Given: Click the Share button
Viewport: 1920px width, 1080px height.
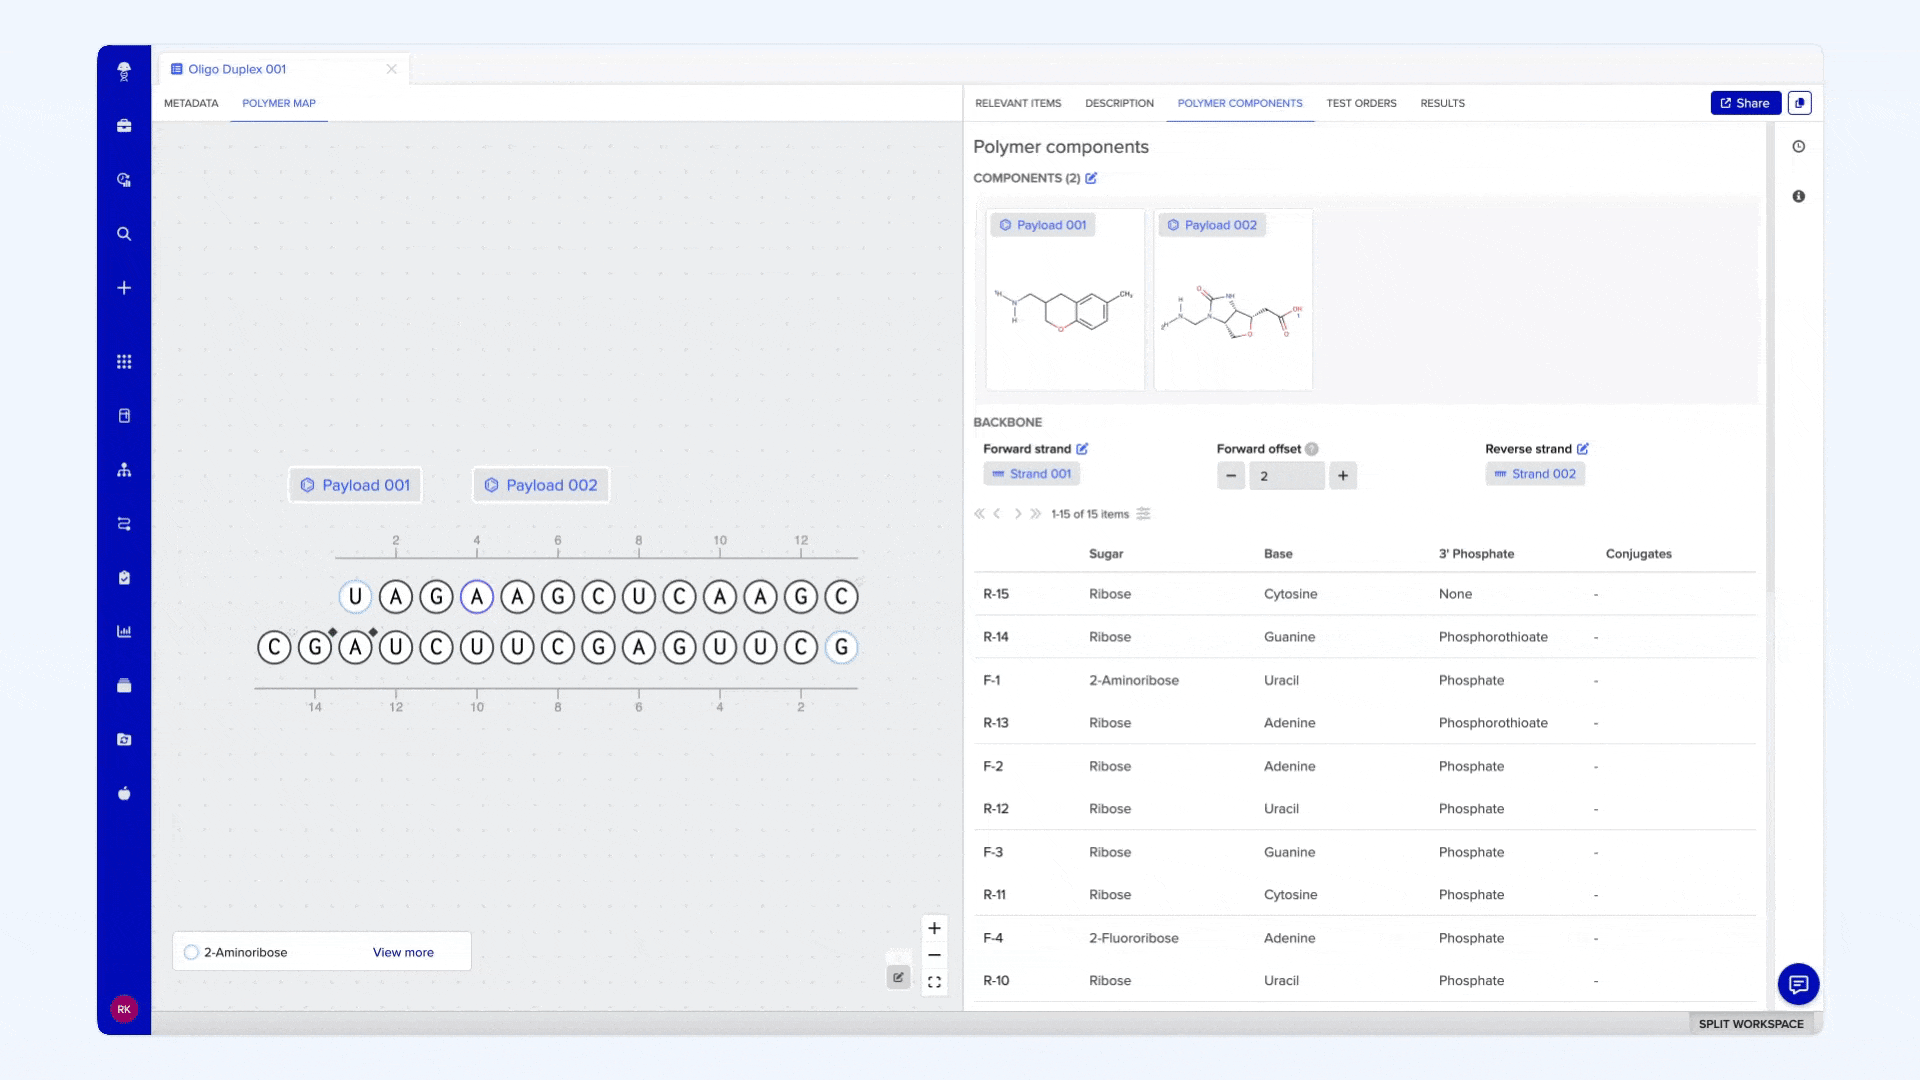Looking at the screenshot, I should pos(1745,103).
